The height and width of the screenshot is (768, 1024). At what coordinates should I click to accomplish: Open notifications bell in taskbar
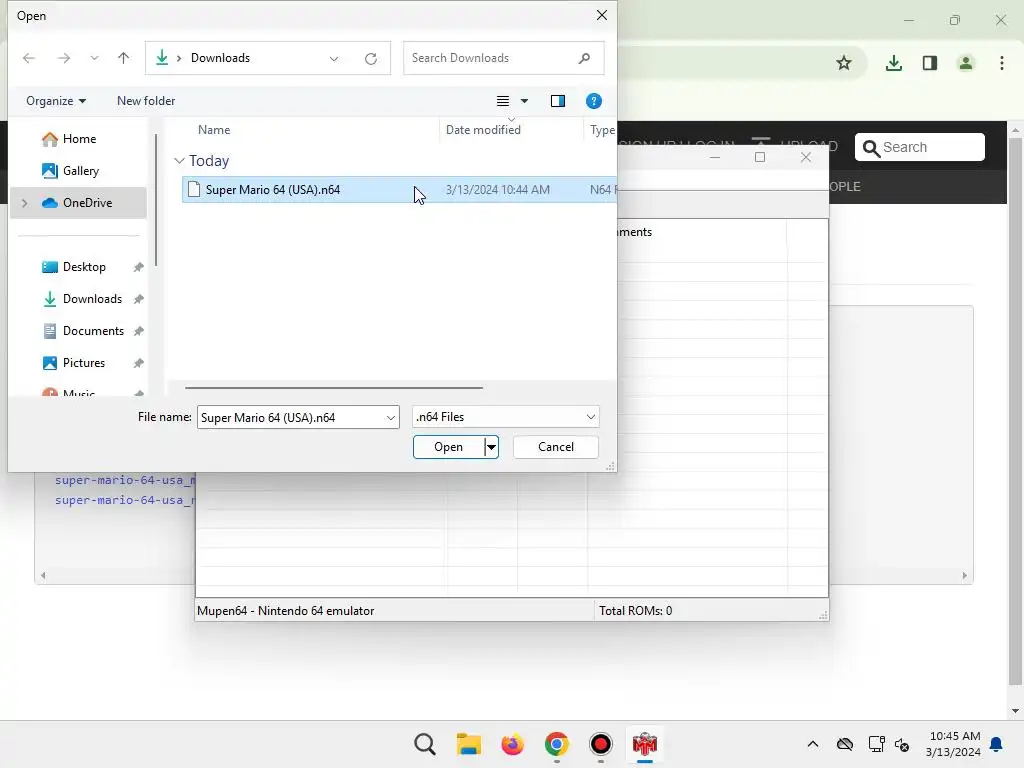[x=997, y=744]
